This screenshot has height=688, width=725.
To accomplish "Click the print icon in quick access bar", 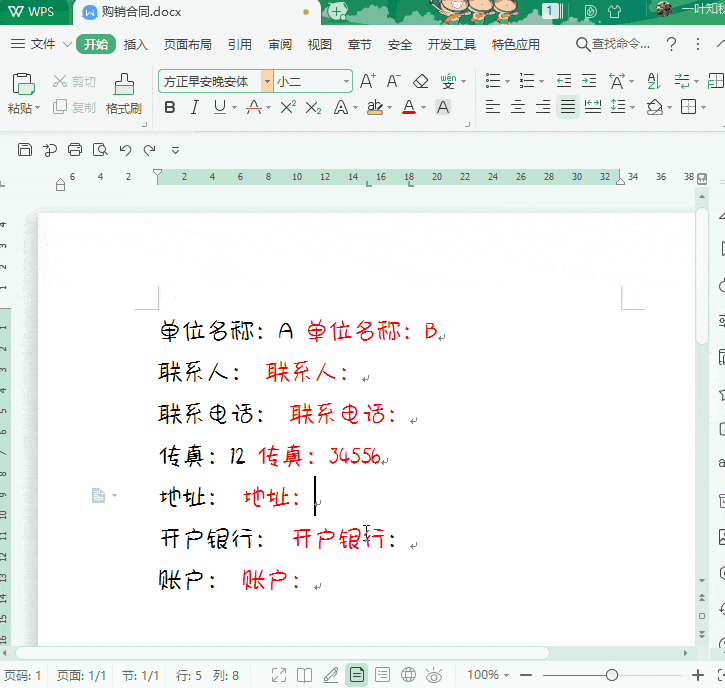I will coord(75,150).
